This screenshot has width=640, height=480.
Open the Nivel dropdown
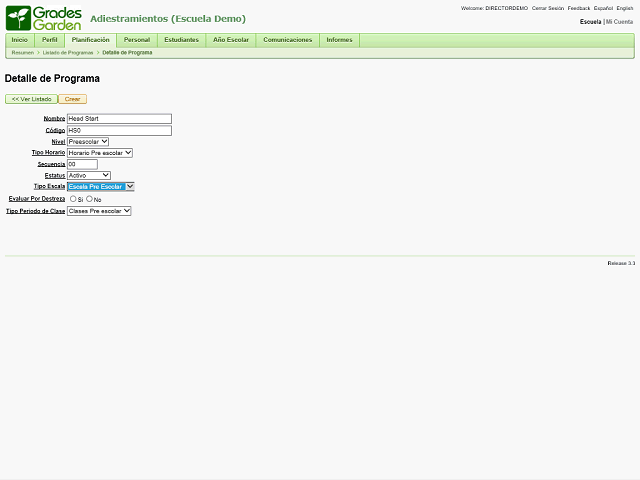click(x=88, y=141)
